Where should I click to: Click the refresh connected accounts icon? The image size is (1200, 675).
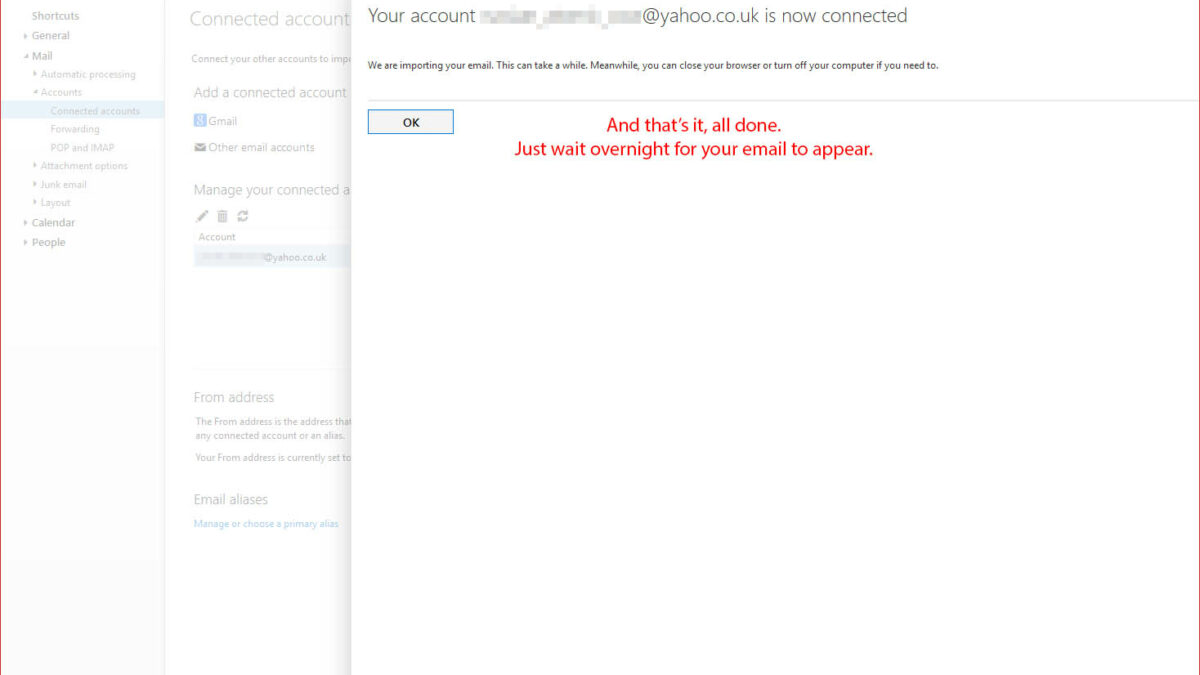[243, 216]
